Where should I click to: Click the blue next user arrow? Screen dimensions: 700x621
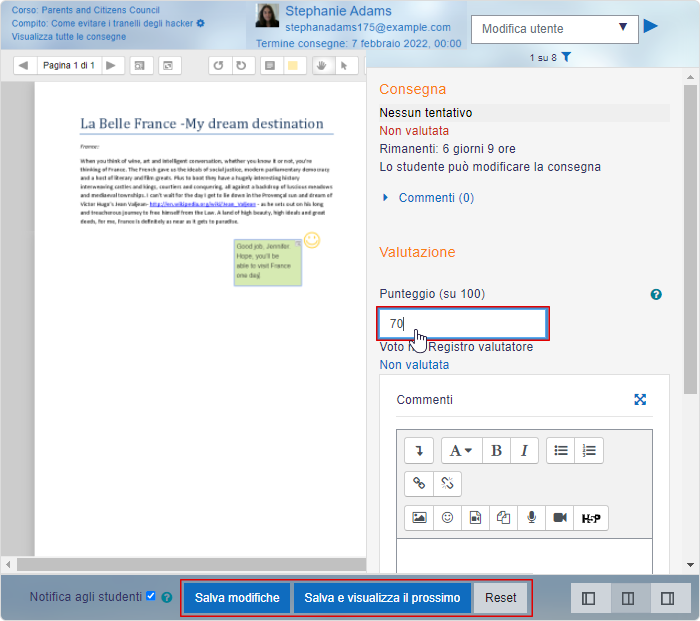point(651,26)
